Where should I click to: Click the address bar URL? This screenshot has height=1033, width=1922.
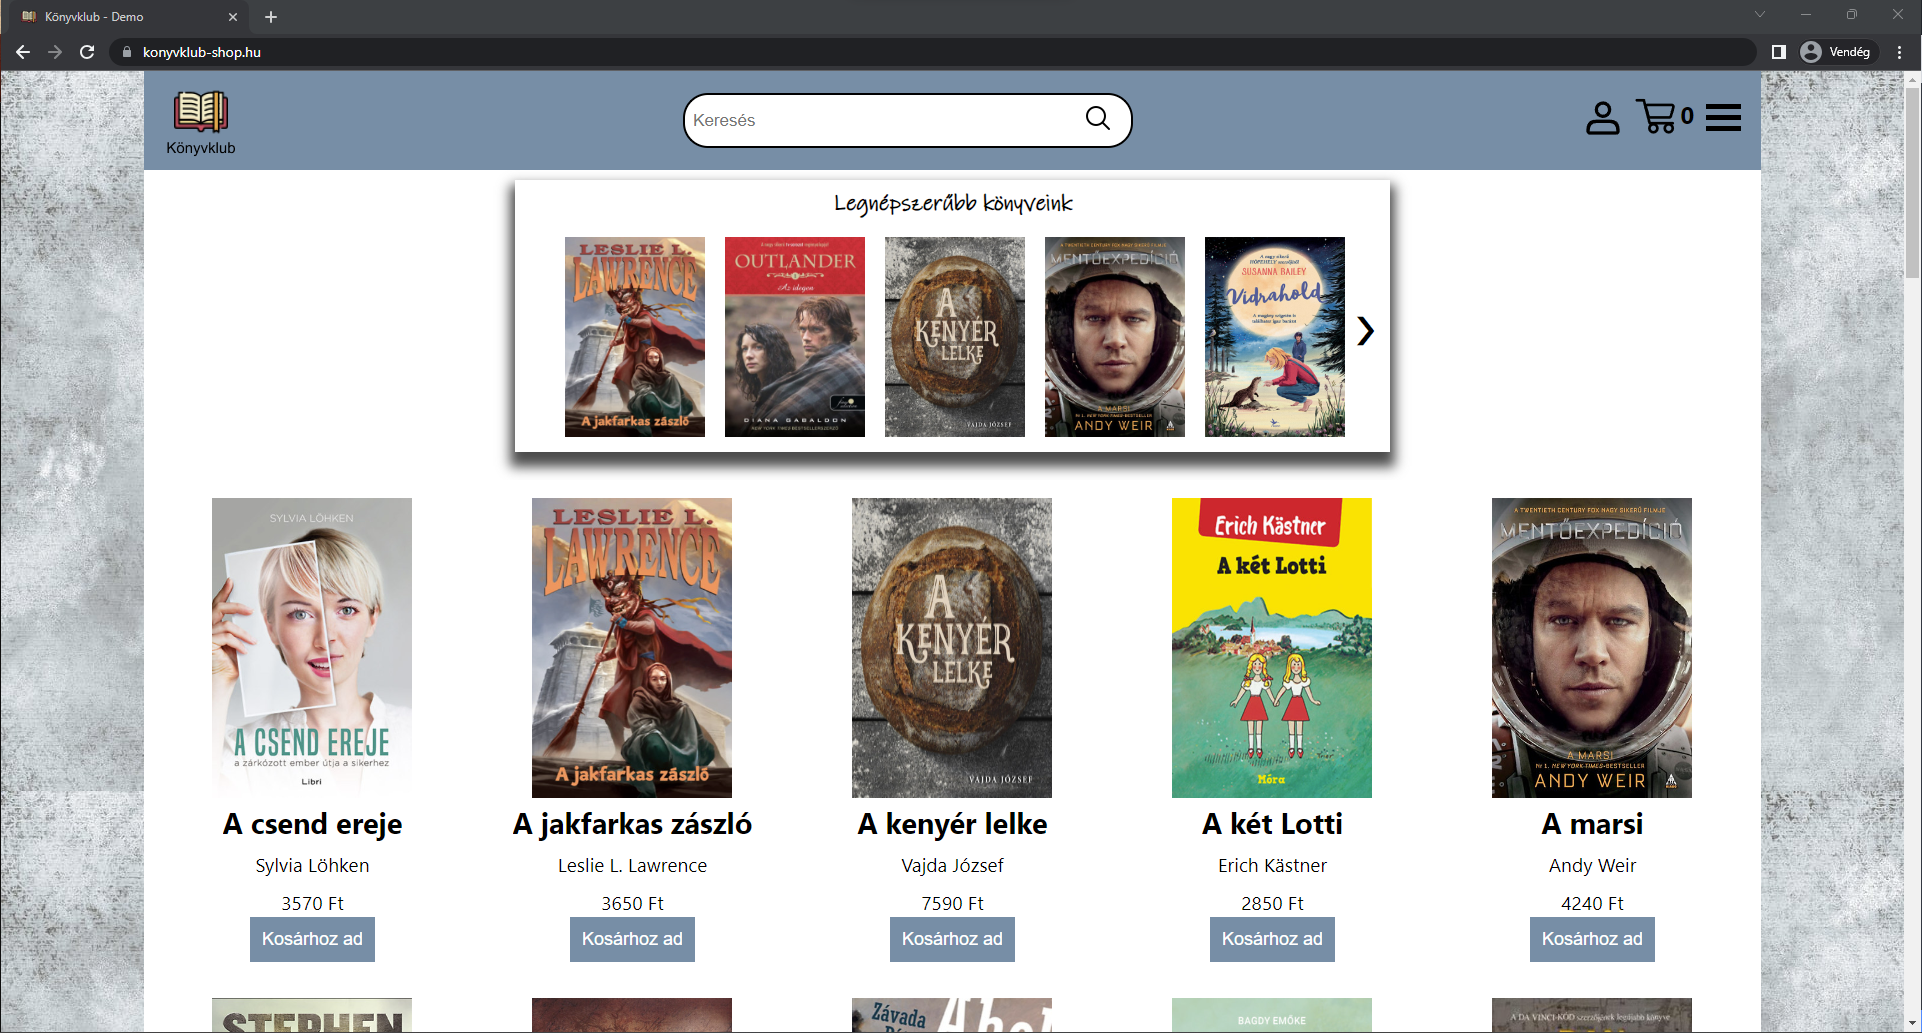[x=202, y=52]
